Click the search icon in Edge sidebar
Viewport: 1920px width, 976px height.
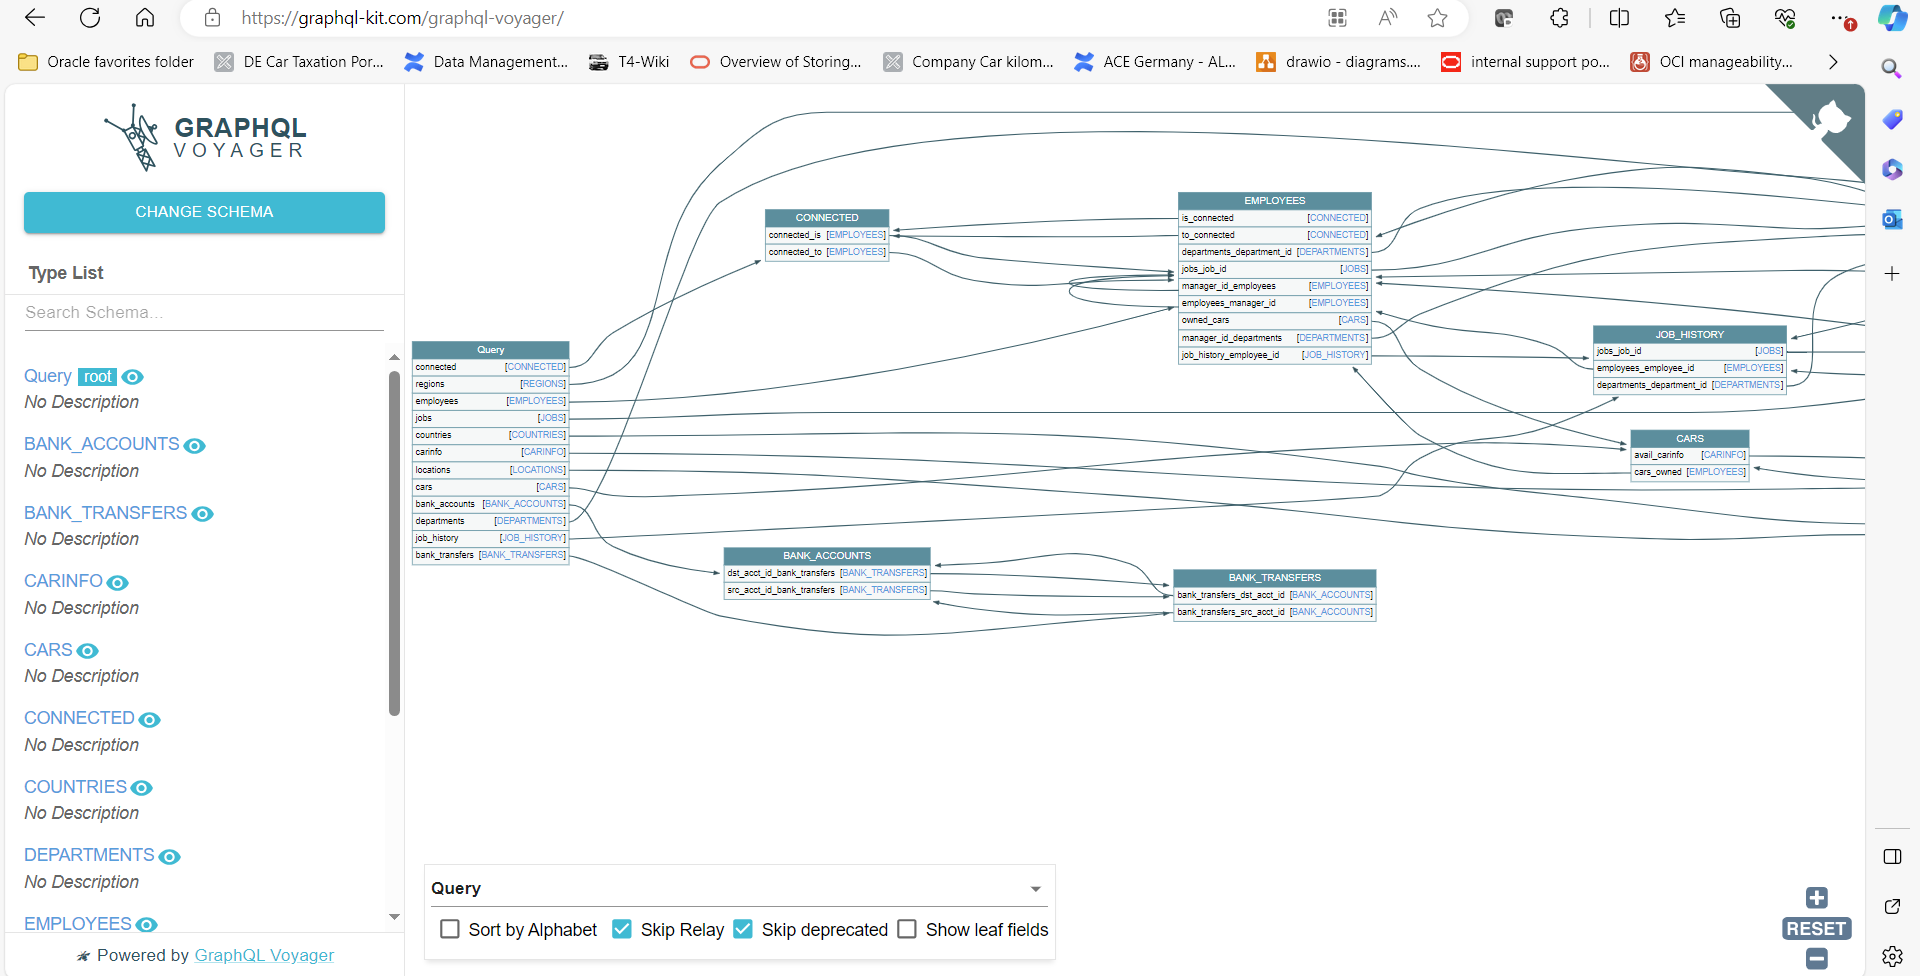[x=1893, y=69]
